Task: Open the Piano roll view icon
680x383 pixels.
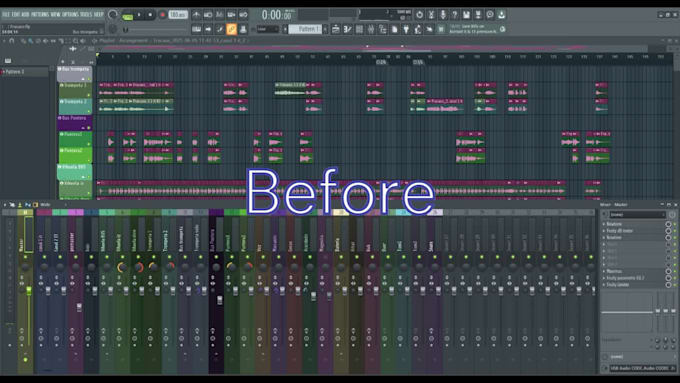Action: coord(347,29)
